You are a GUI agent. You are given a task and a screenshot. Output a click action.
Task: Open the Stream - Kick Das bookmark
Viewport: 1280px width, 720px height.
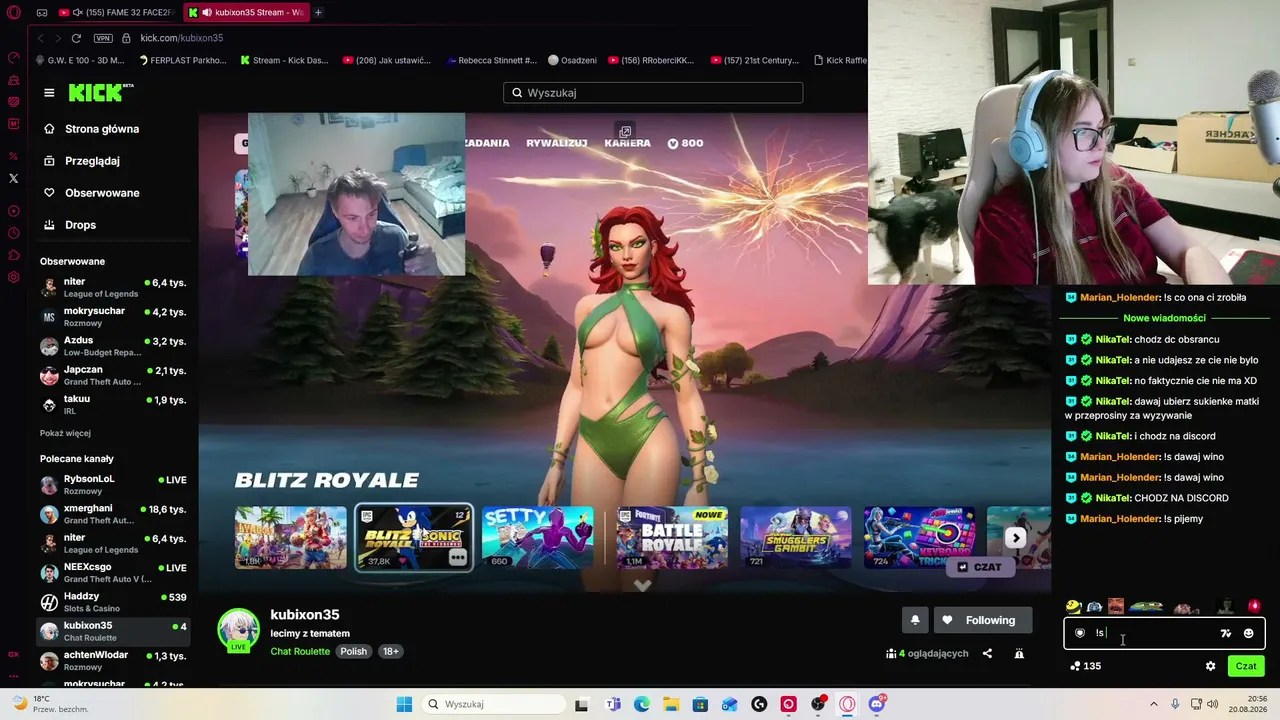tap(284, 60)
